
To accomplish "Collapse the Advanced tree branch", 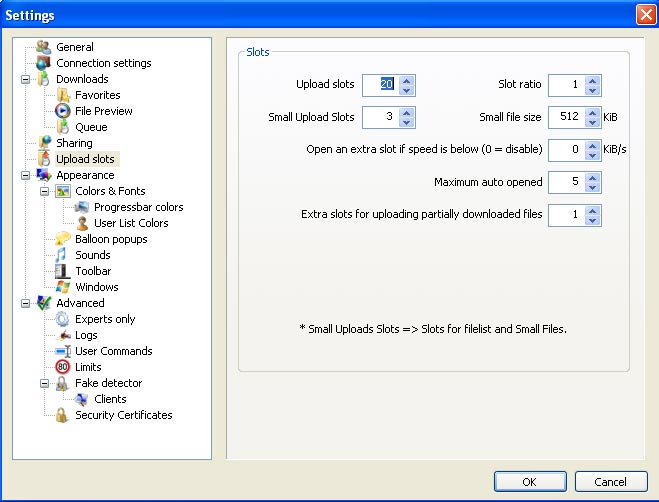I will [26, 303].
